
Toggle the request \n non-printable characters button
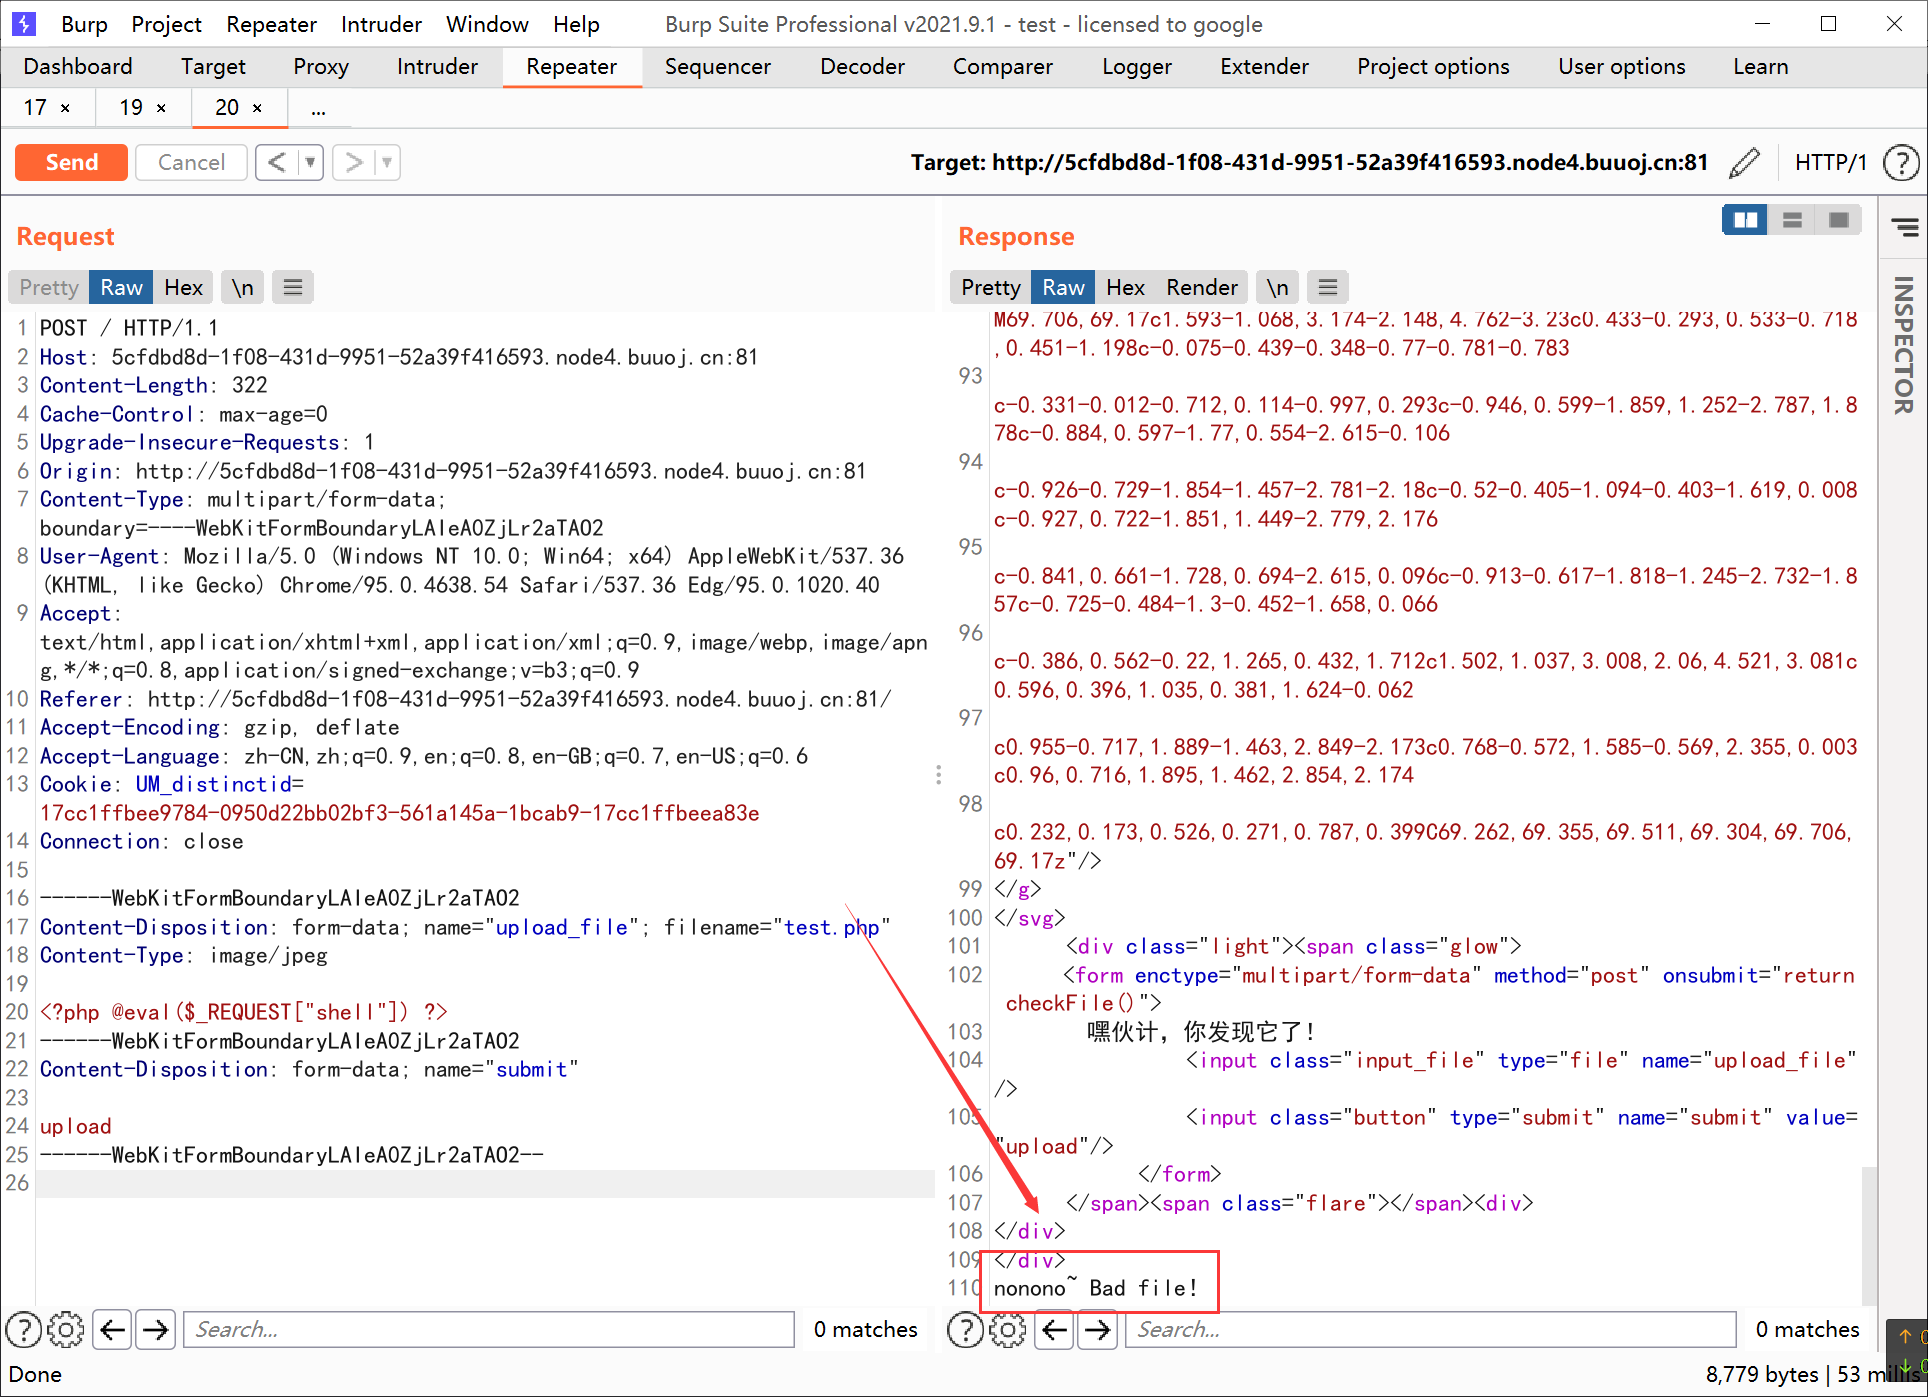tap(242, 288)
